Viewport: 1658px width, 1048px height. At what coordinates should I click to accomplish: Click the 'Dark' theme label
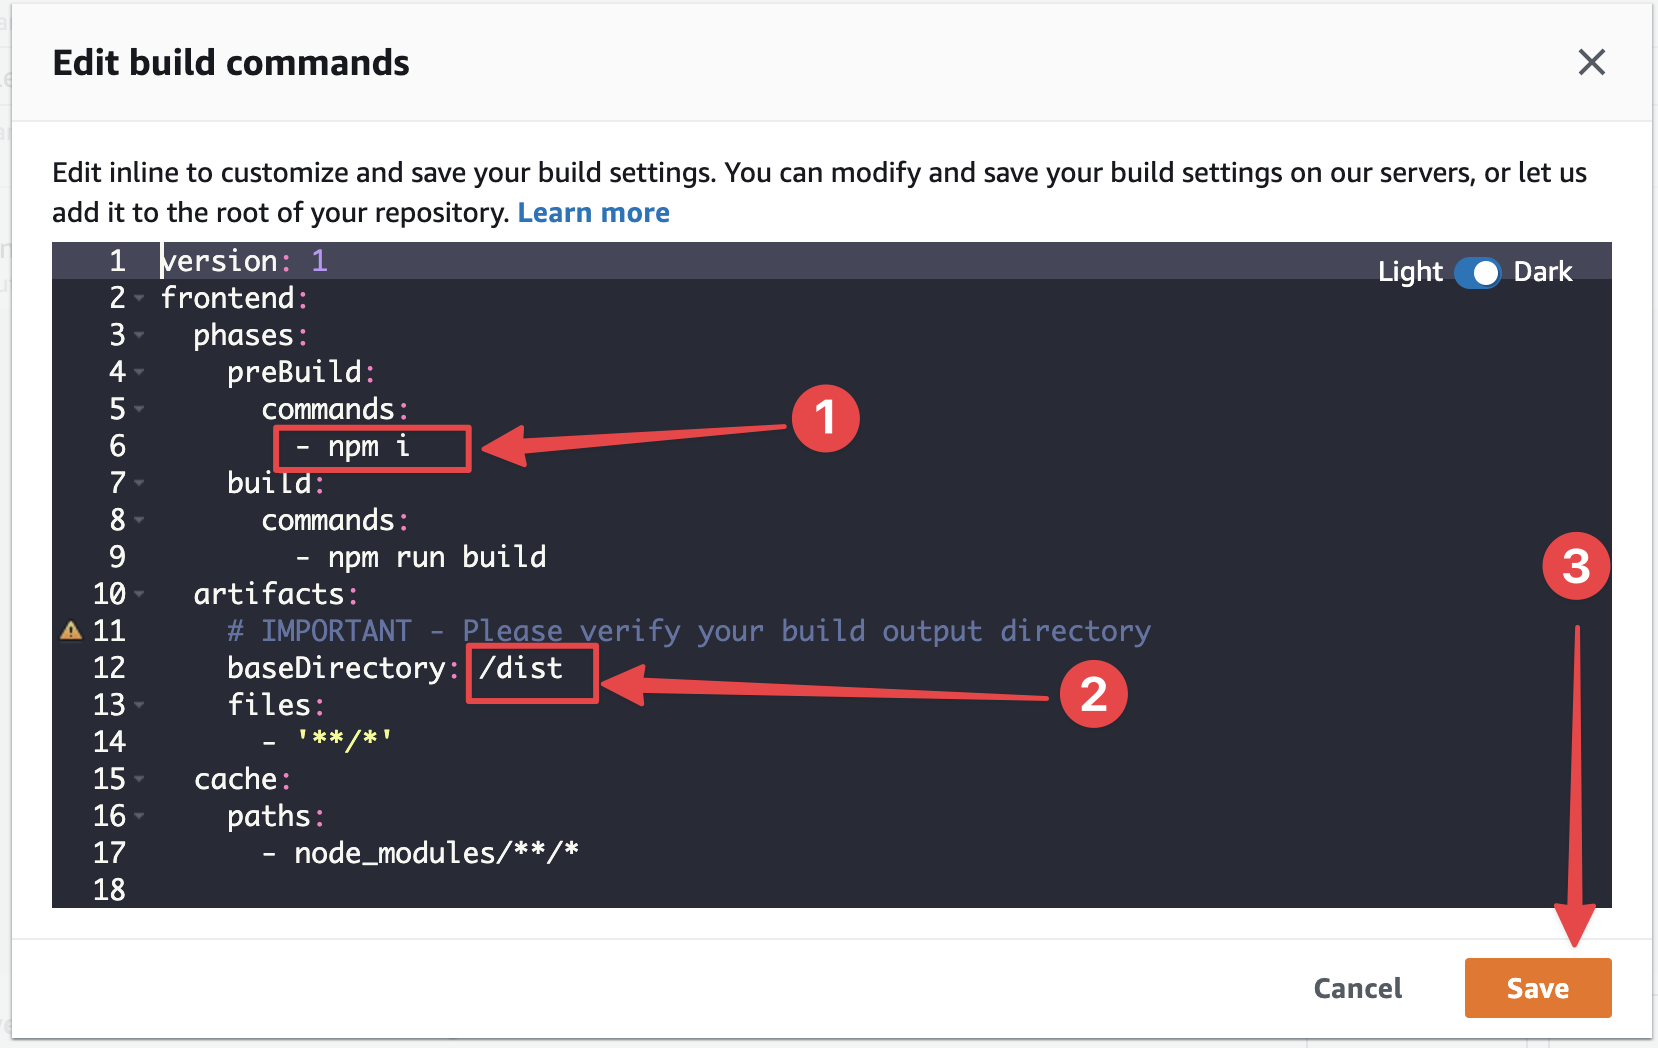[1543, 272]
